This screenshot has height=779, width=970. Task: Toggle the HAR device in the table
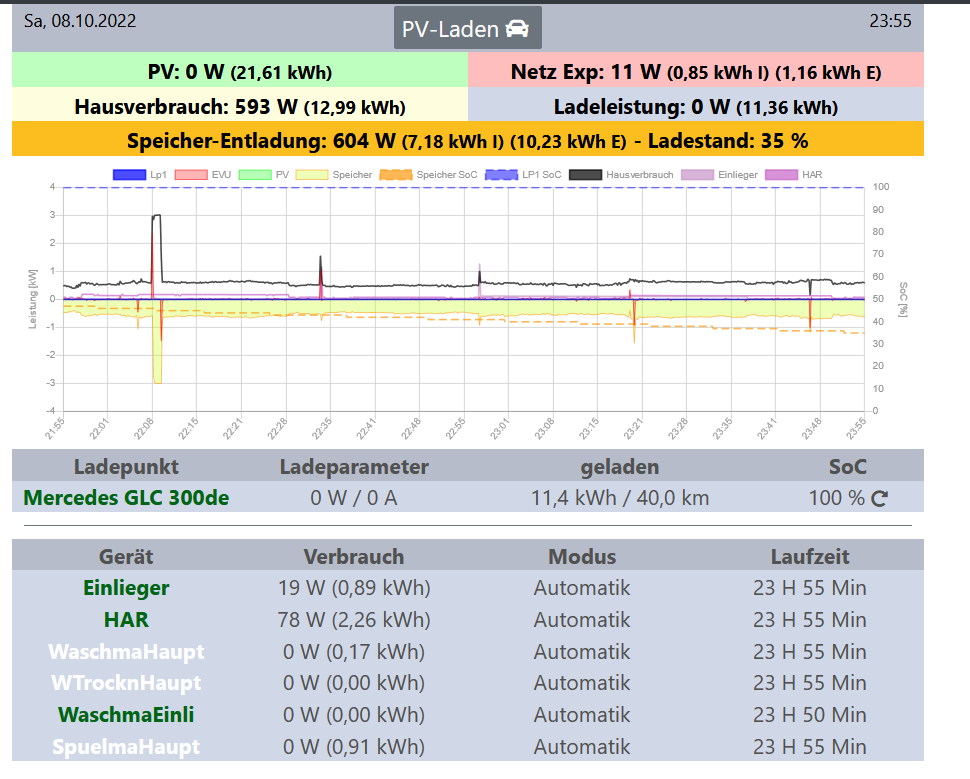(x=126, y=620)
